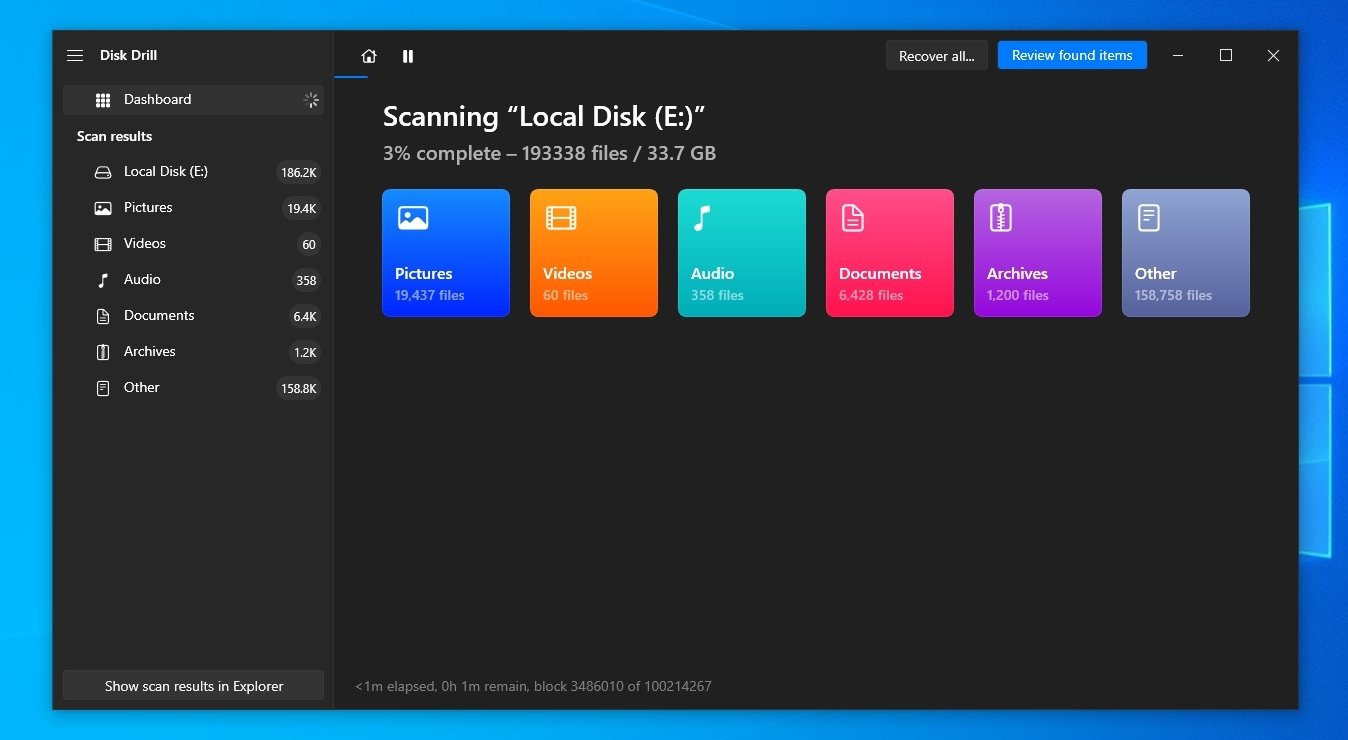Pause the scan with the pause icon
This screenshot has height=740, width=1348.
408,56
